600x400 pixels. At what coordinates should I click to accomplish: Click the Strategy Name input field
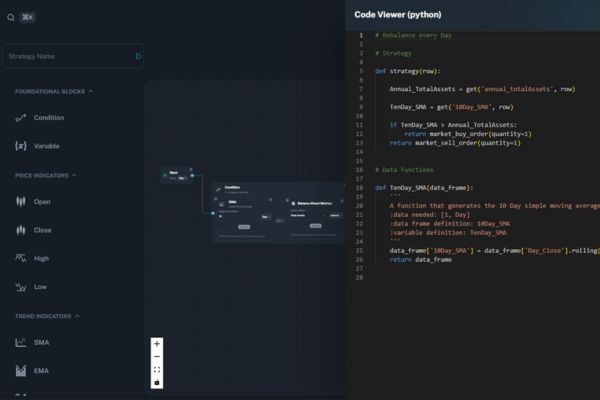68,56
